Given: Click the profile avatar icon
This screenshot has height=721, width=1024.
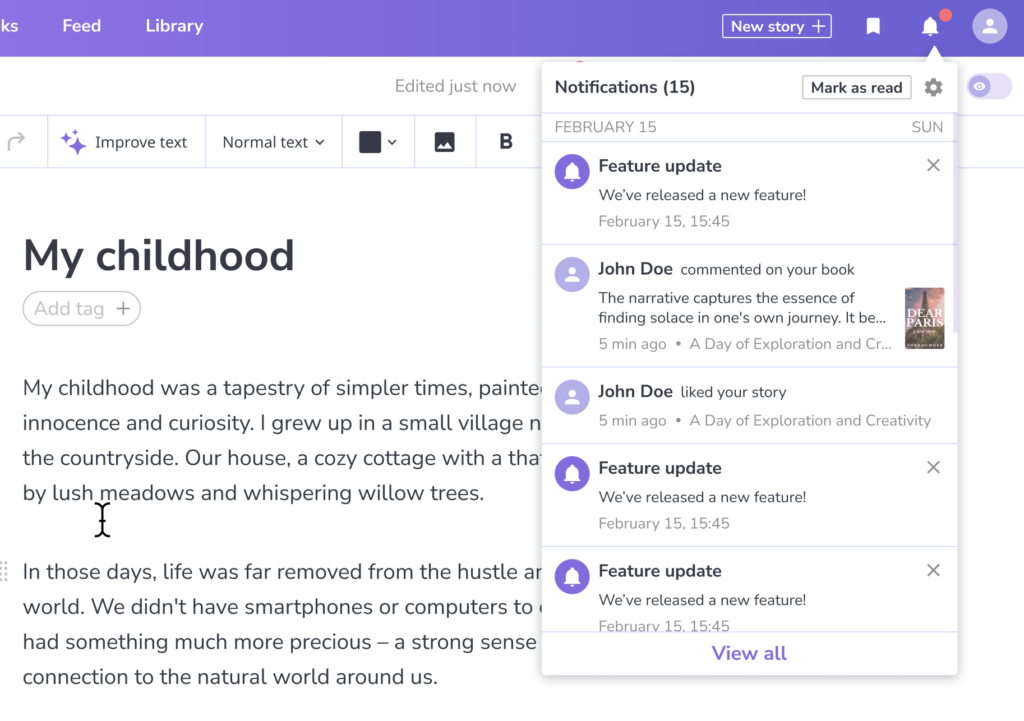Looking at the screenshot, I should tap(988, 26).
